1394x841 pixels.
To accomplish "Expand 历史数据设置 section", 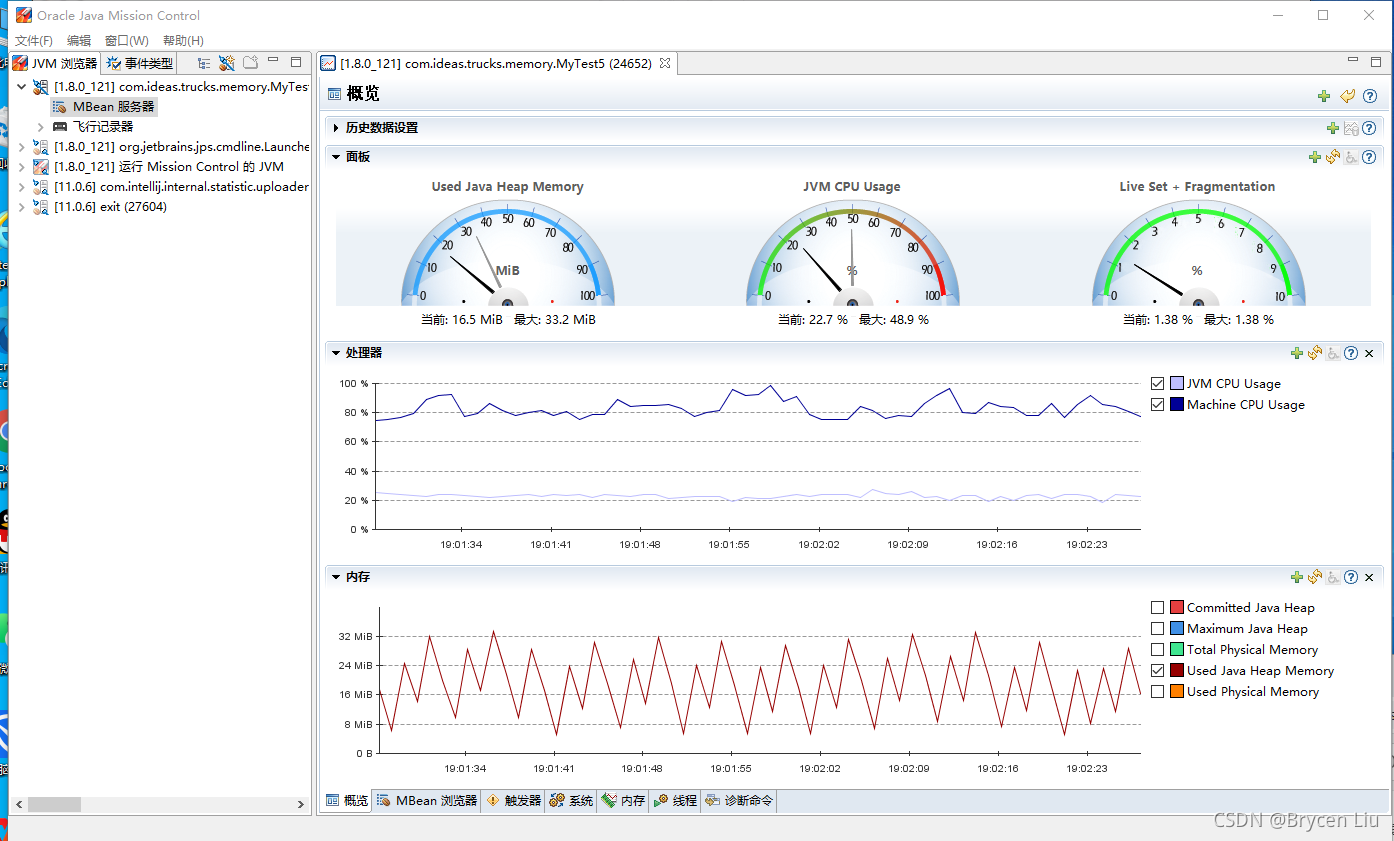I will coord(337,128).
